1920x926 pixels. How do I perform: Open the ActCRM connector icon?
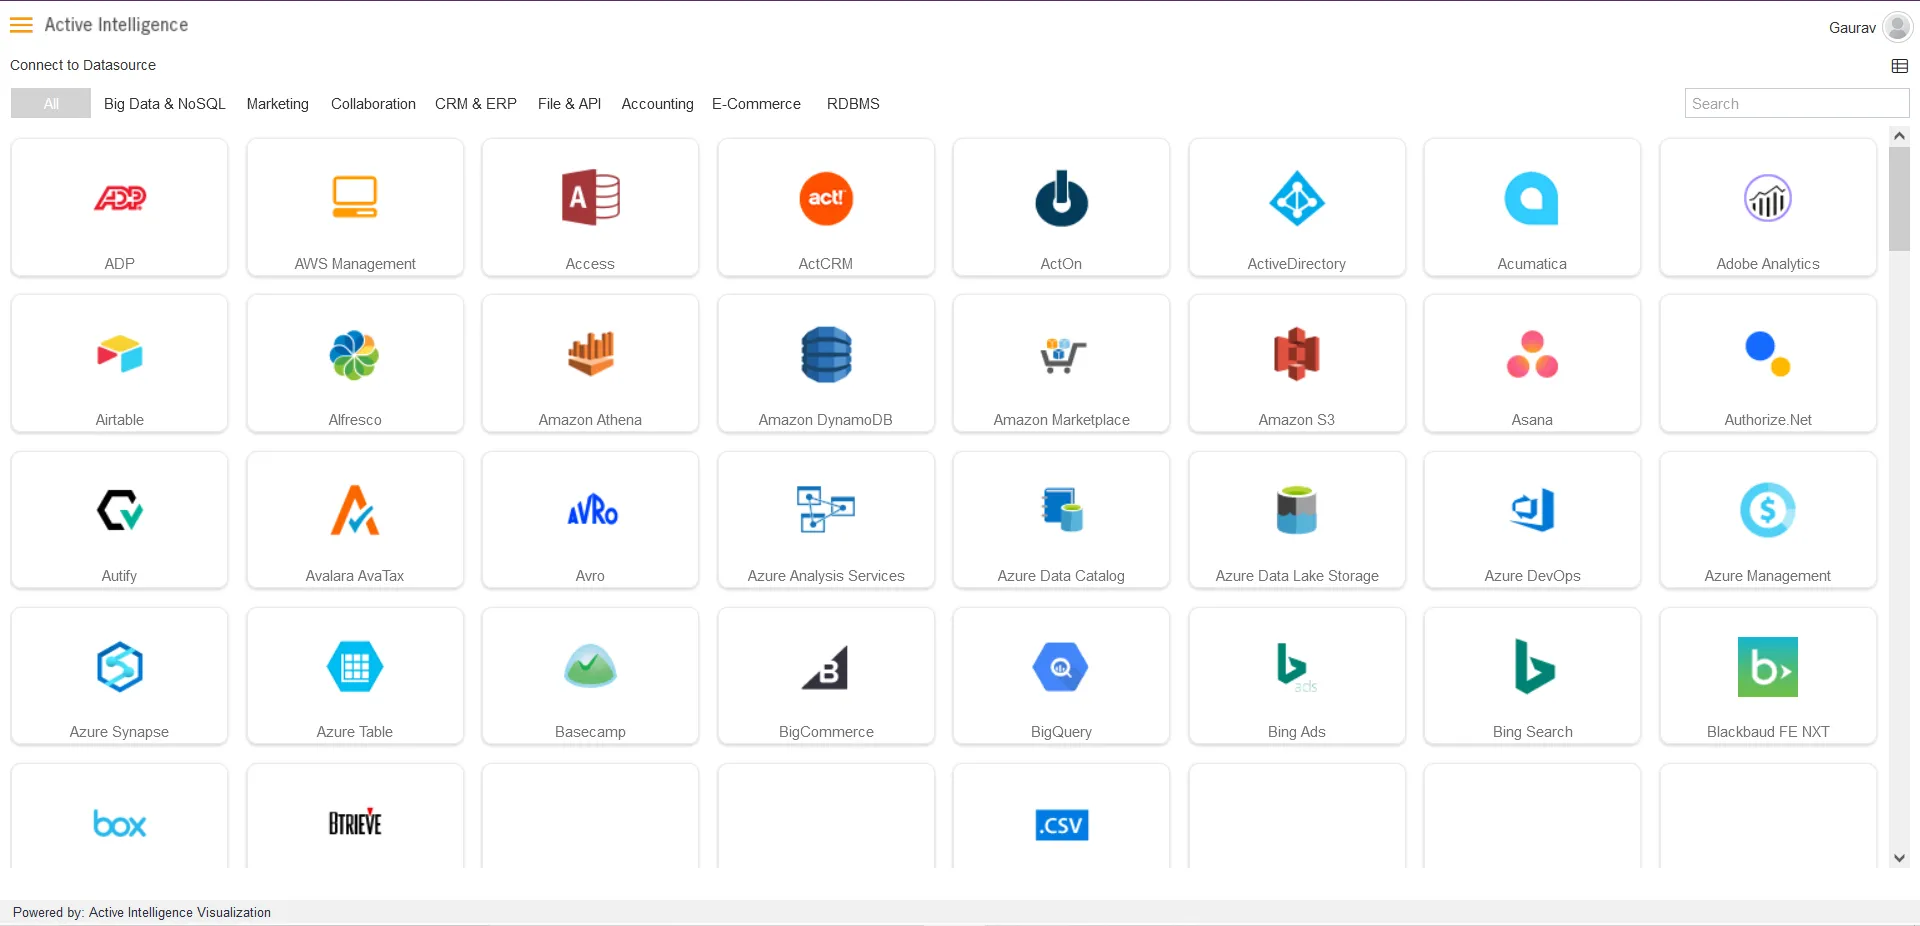826,198
